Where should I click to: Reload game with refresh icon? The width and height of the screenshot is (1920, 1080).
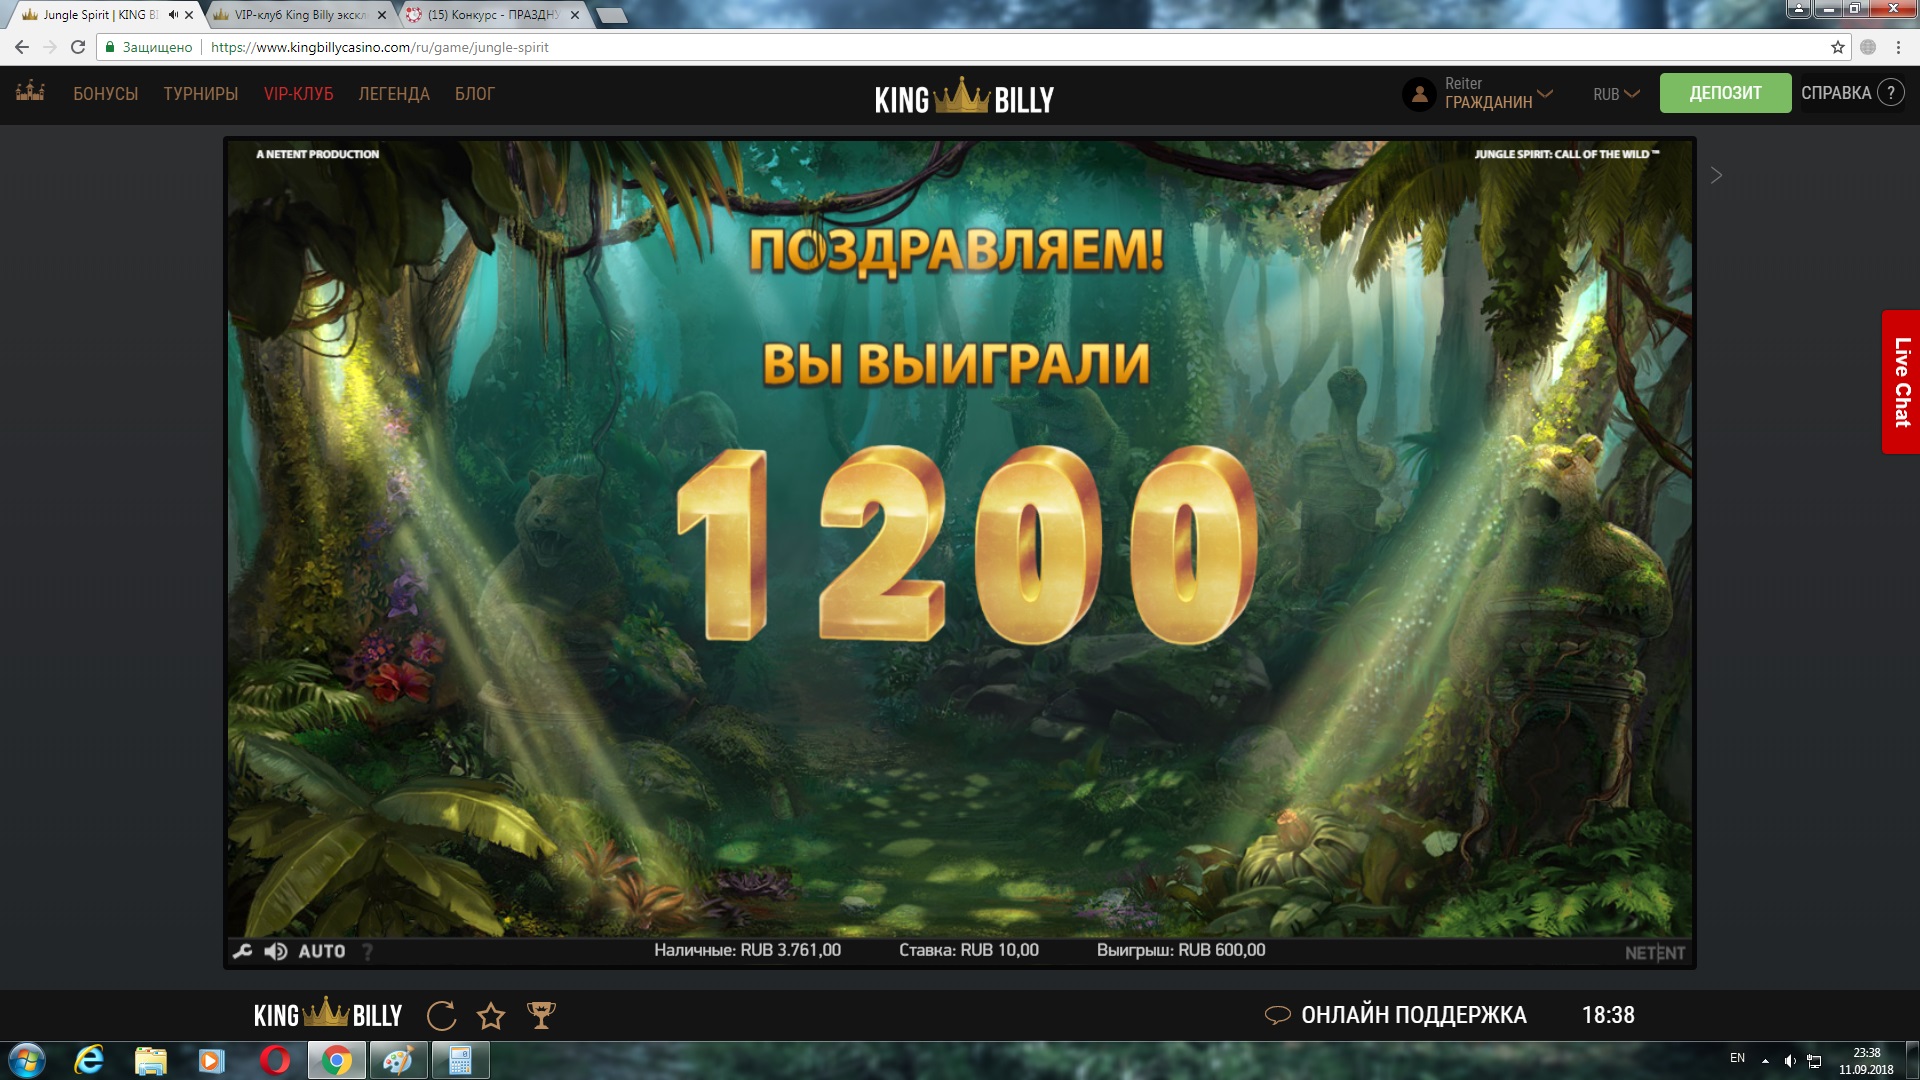pos(441,1016)
